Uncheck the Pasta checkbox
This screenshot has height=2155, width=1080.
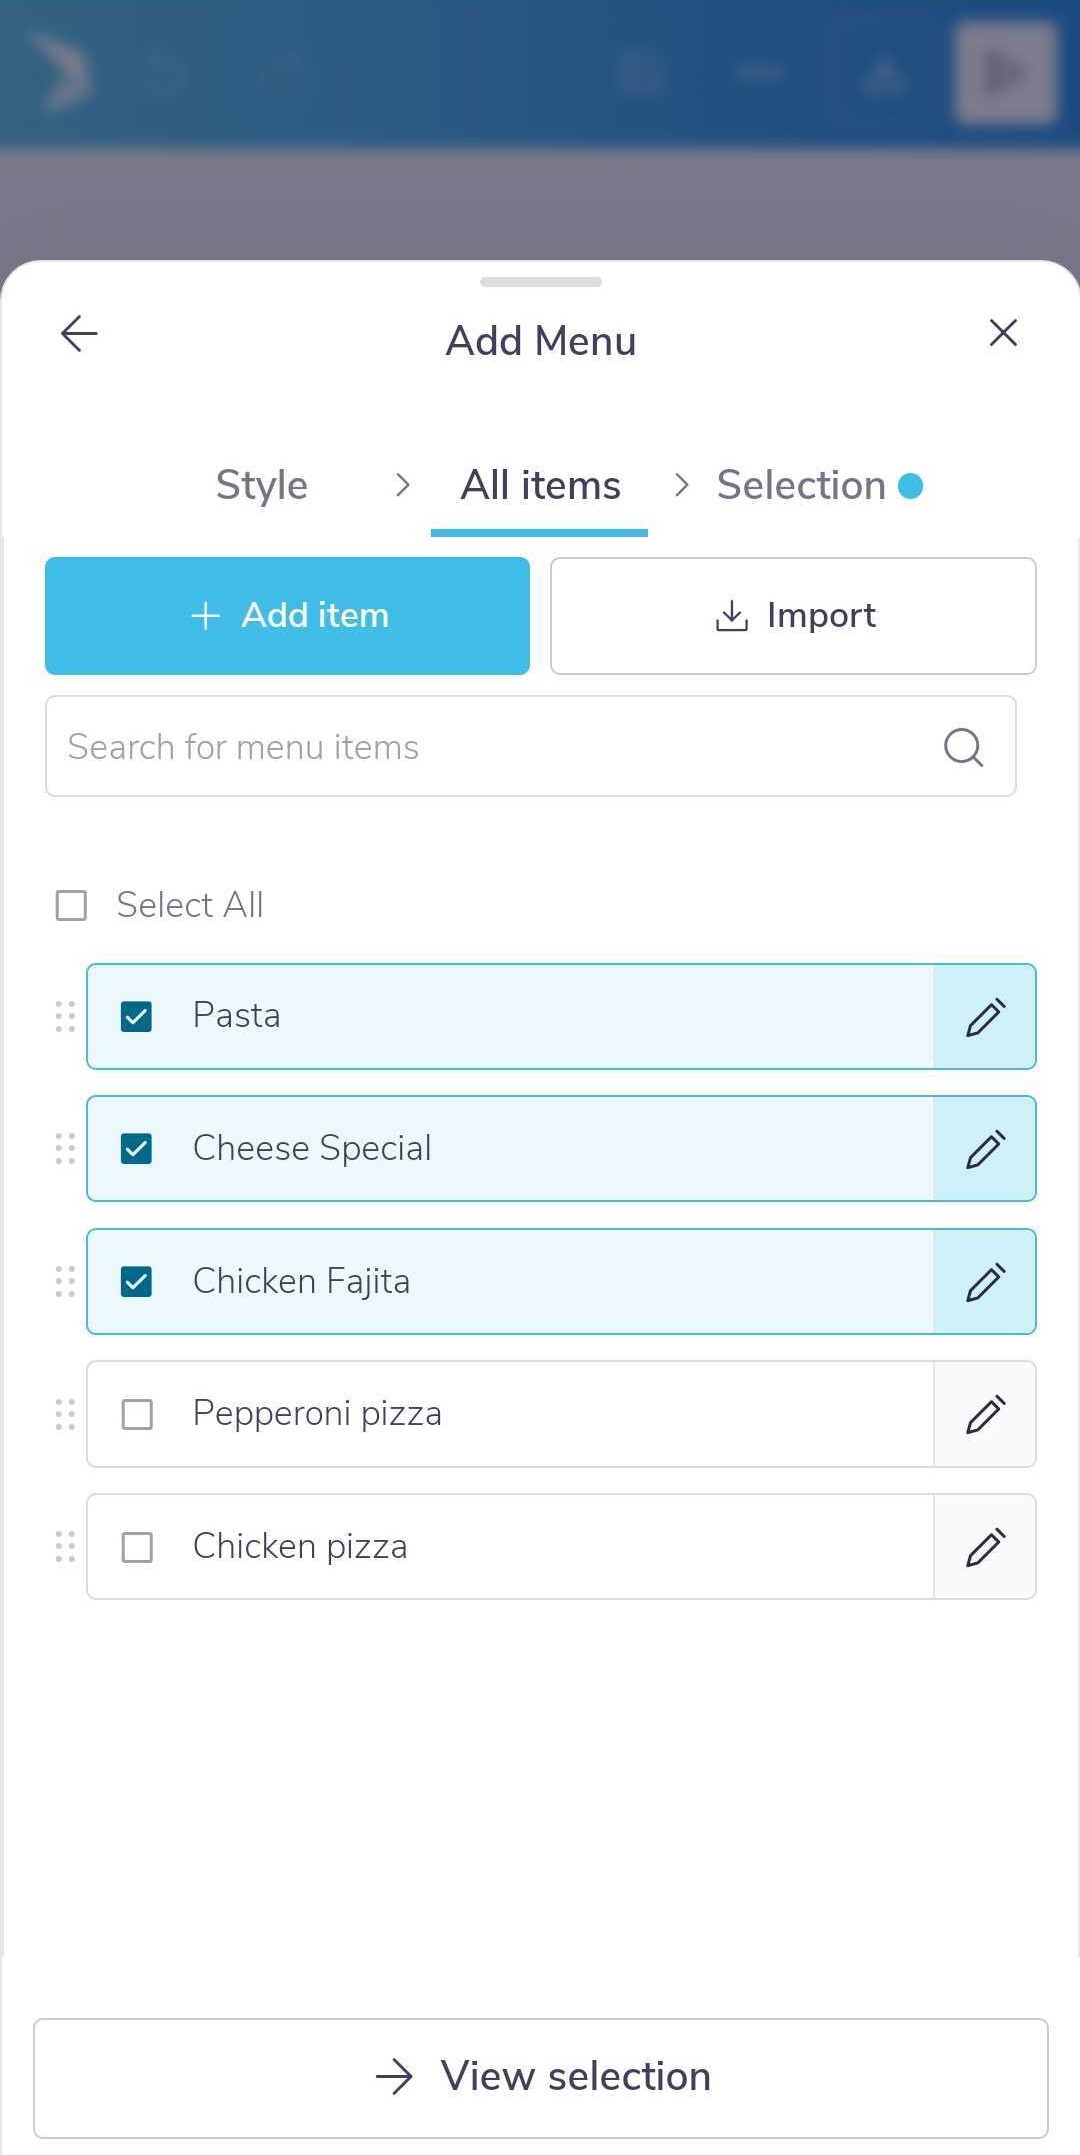[x=136, y=1017]
